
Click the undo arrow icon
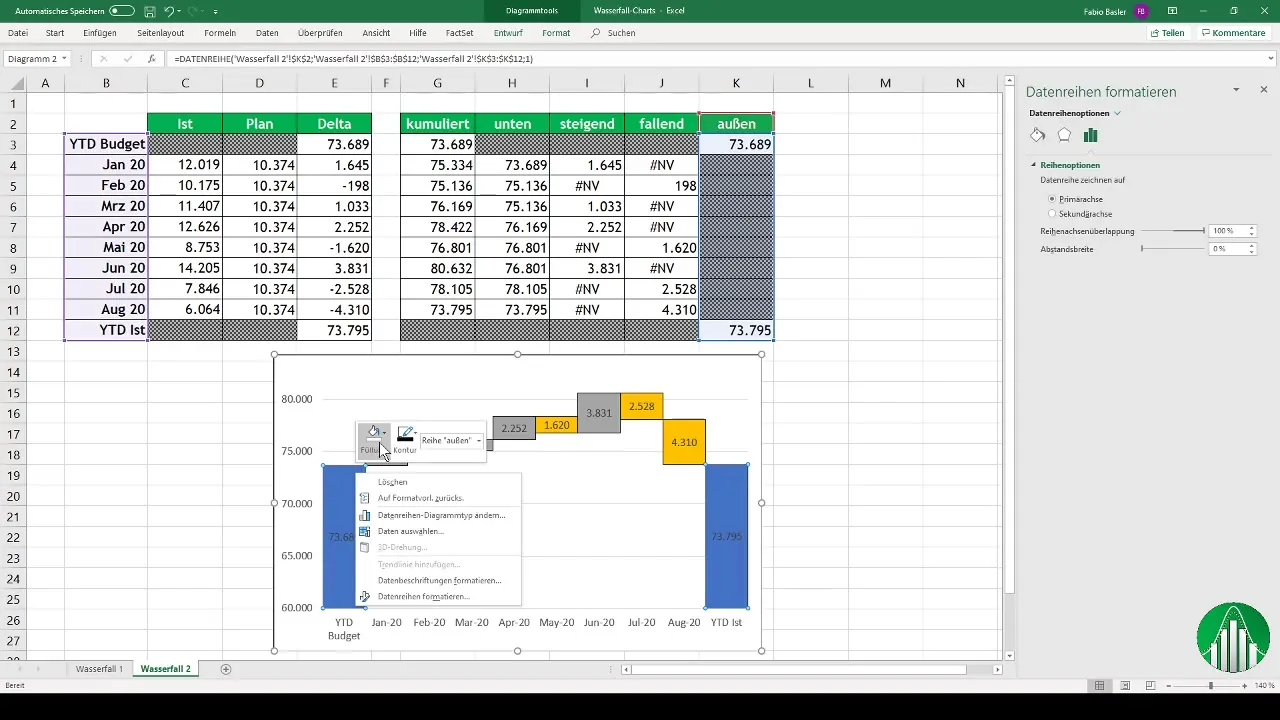[170, 10]
